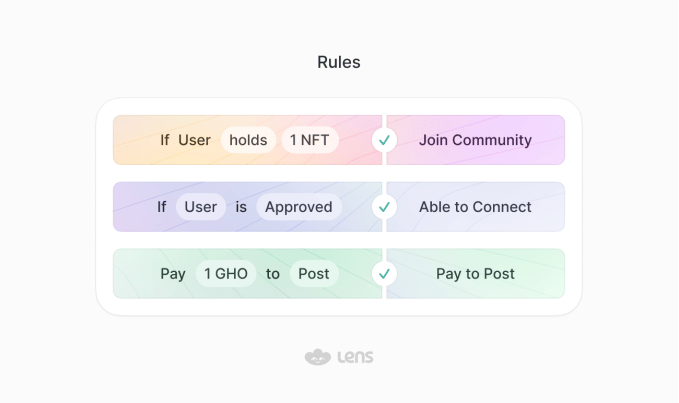Select the "Post" pill after "to"
This screenshot has width=679, height=403.
coord(314,273)
